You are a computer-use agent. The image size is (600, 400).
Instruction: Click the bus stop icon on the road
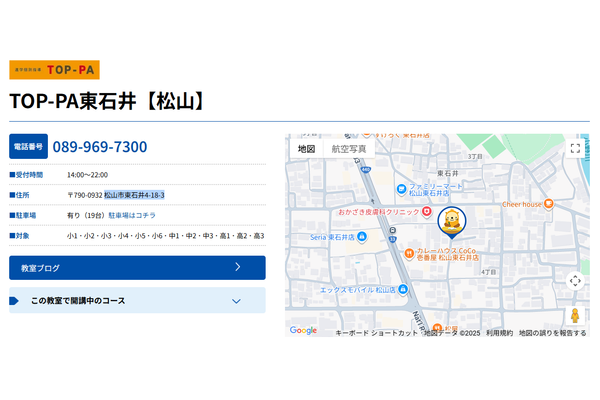pos(393,230)
